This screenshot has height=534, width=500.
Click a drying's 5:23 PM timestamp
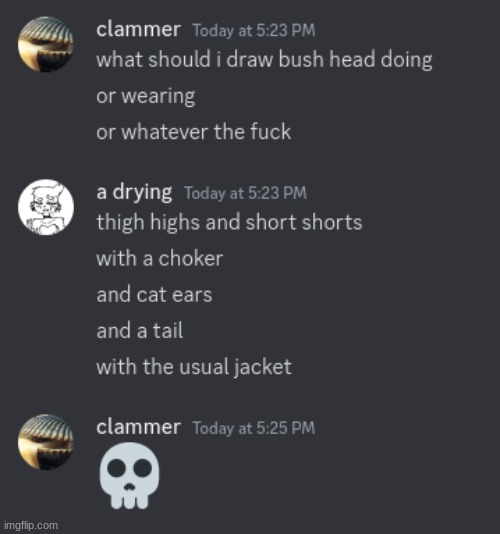(246, 193)
